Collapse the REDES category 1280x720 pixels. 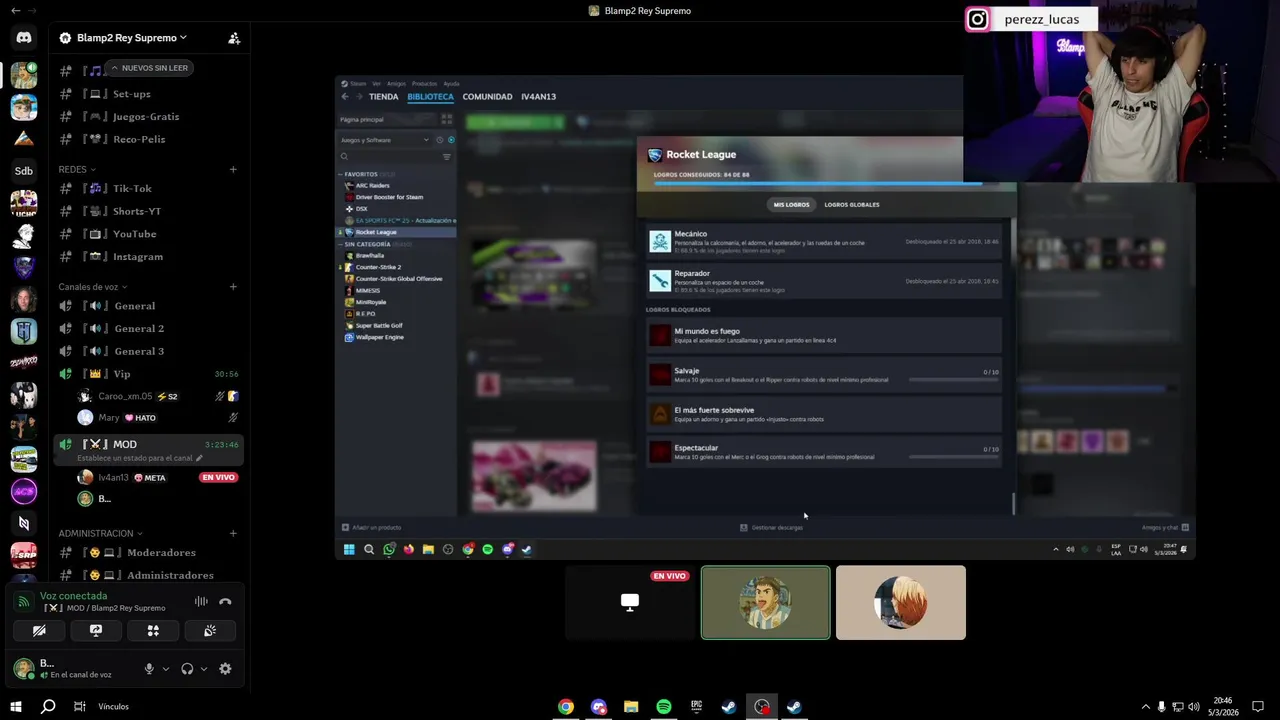click(x=77, y=169)
